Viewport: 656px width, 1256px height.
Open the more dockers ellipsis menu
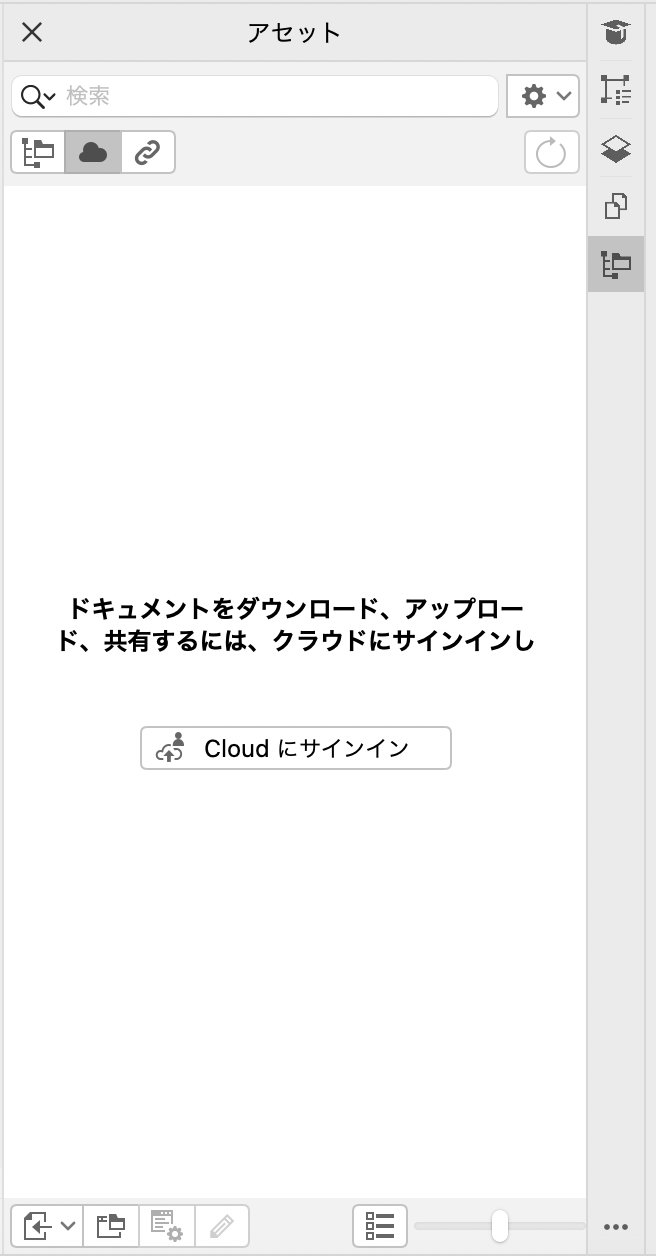616,1226
